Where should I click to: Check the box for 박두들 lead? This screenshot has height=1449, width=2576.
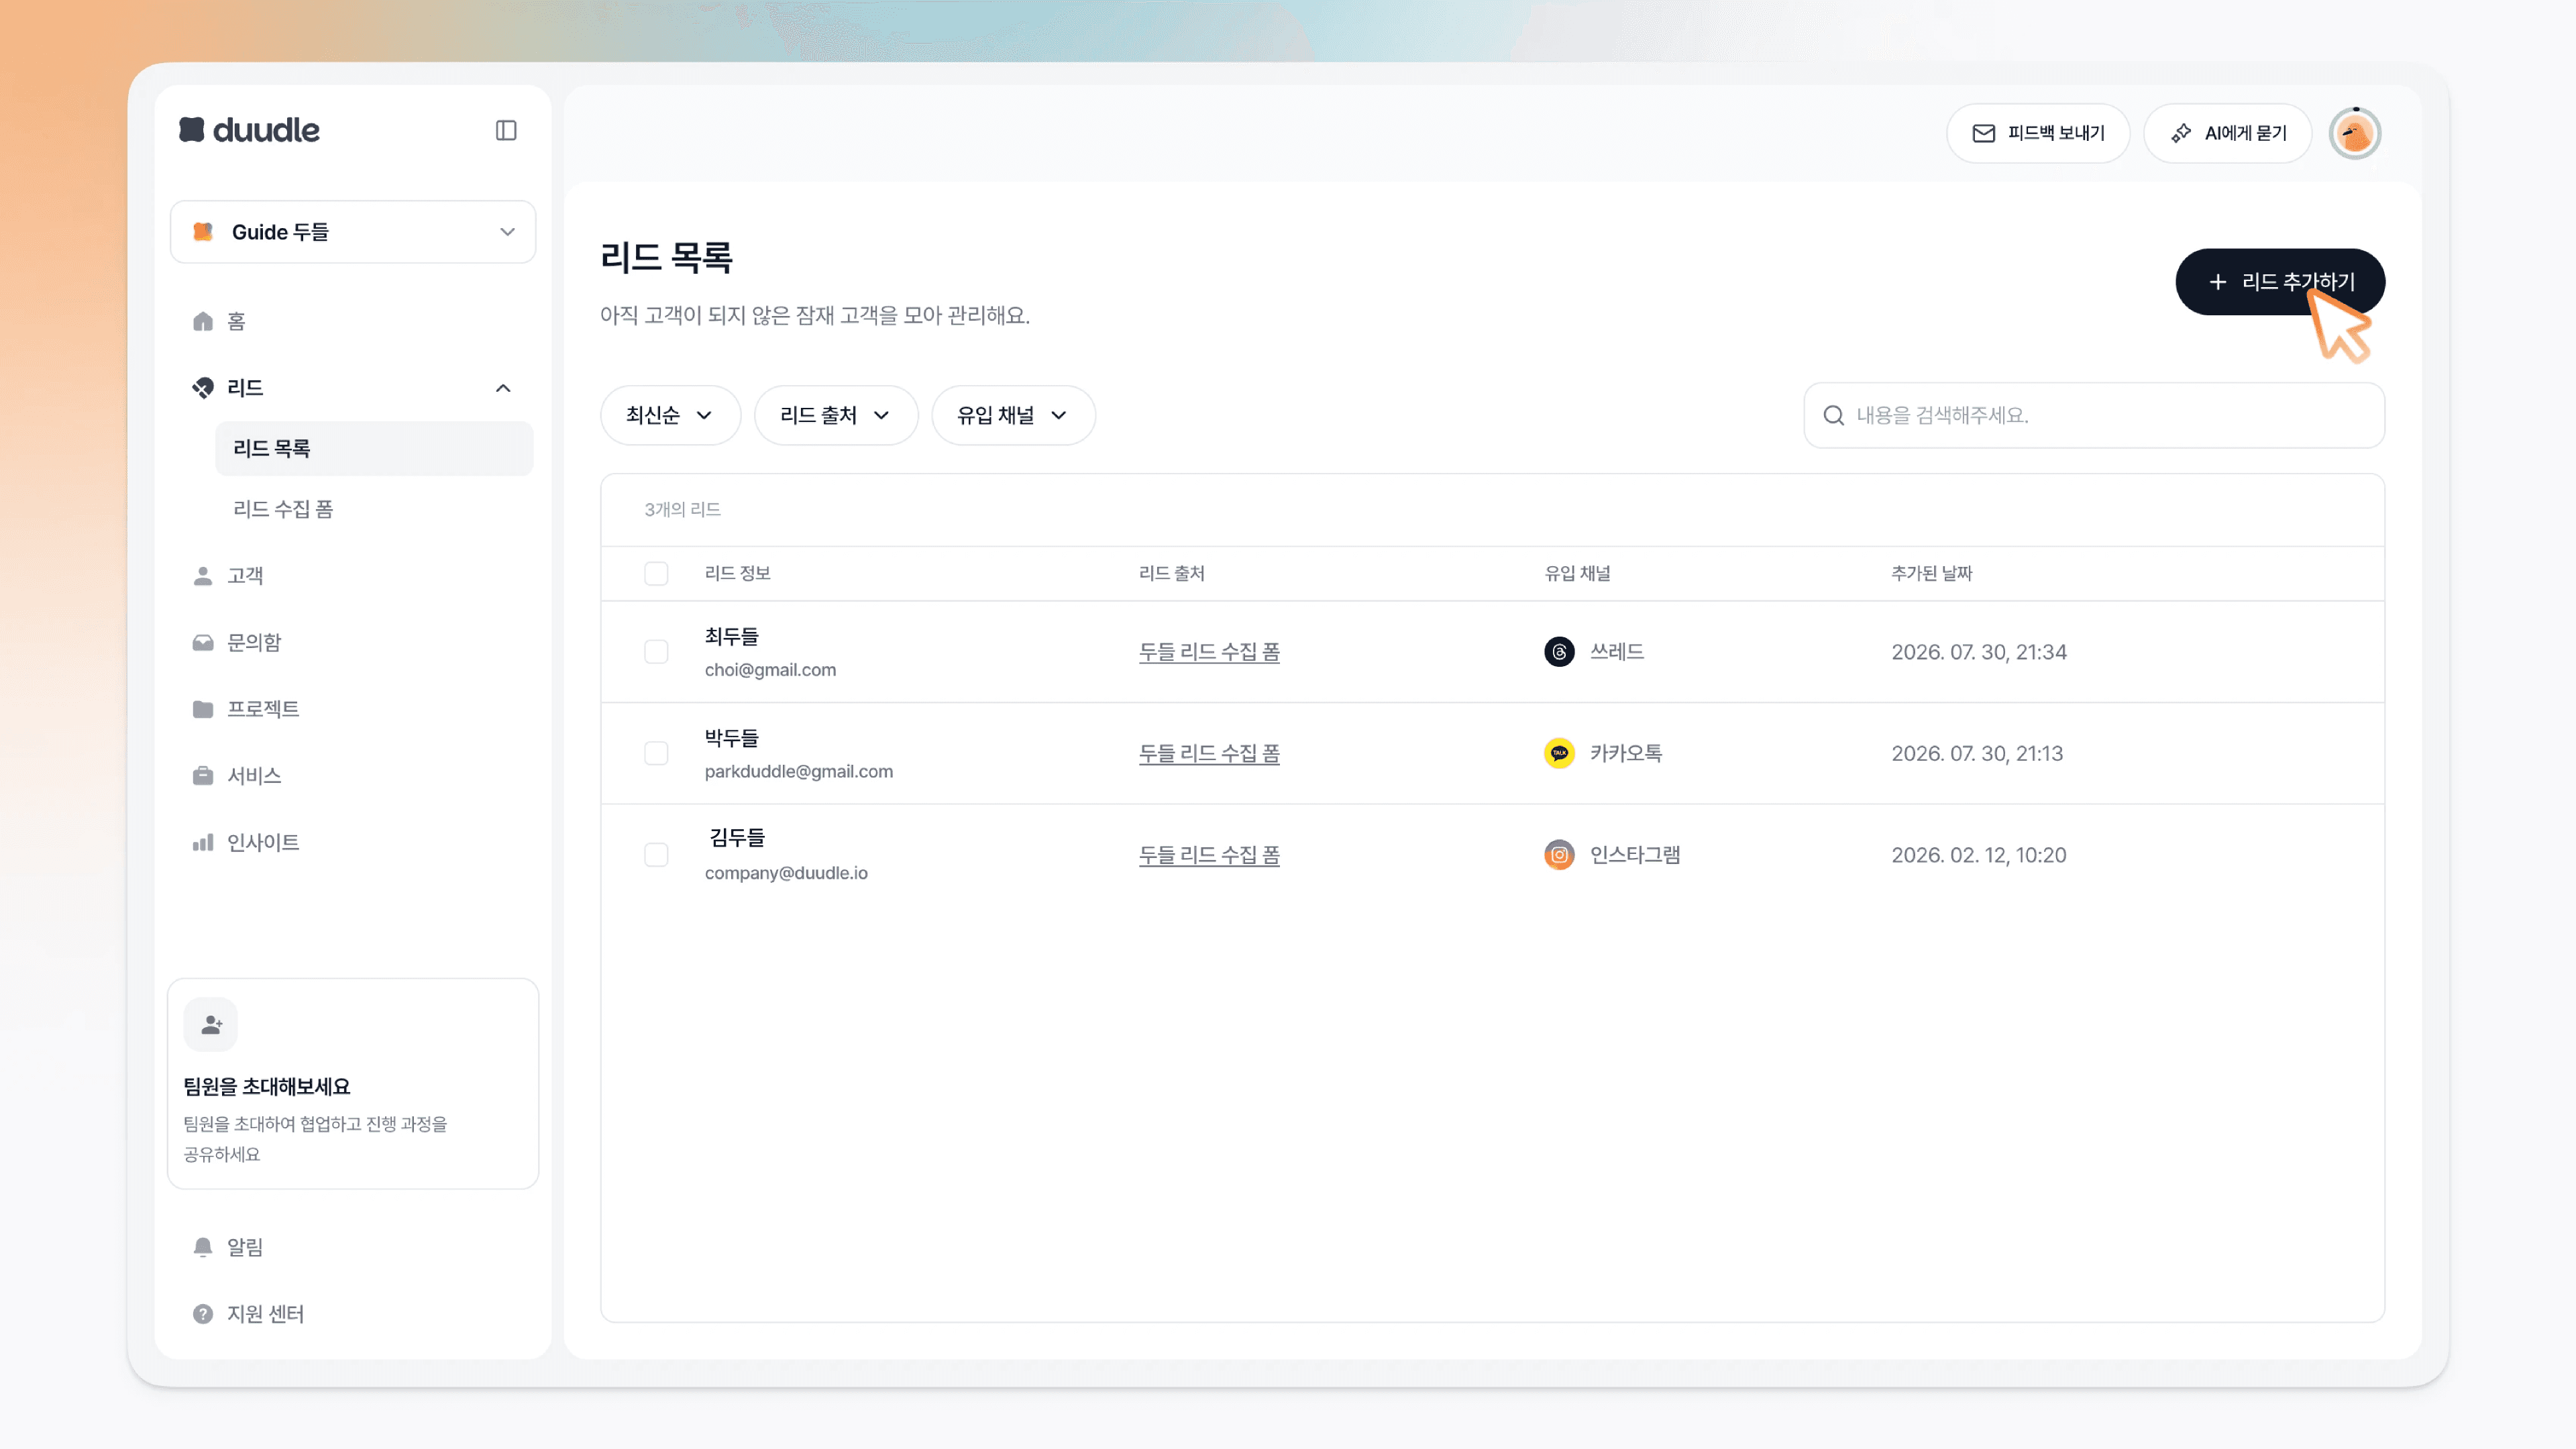(x=656, y=754)
